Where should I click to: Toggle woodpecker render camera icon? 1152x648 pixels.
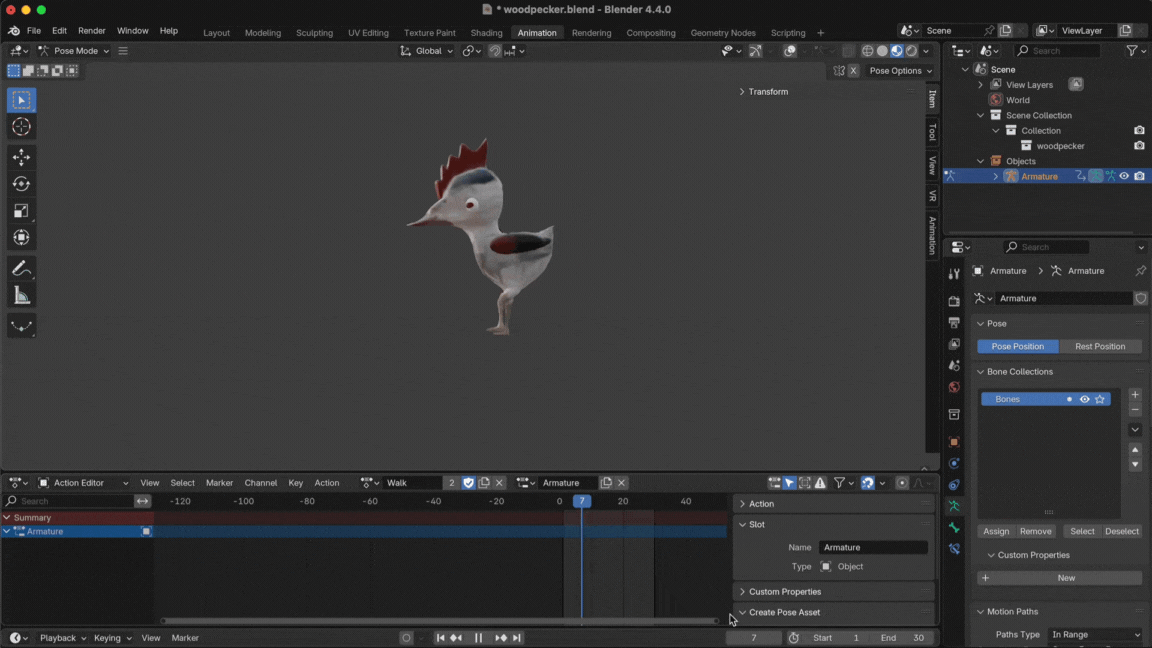[x=1140, y=145]
